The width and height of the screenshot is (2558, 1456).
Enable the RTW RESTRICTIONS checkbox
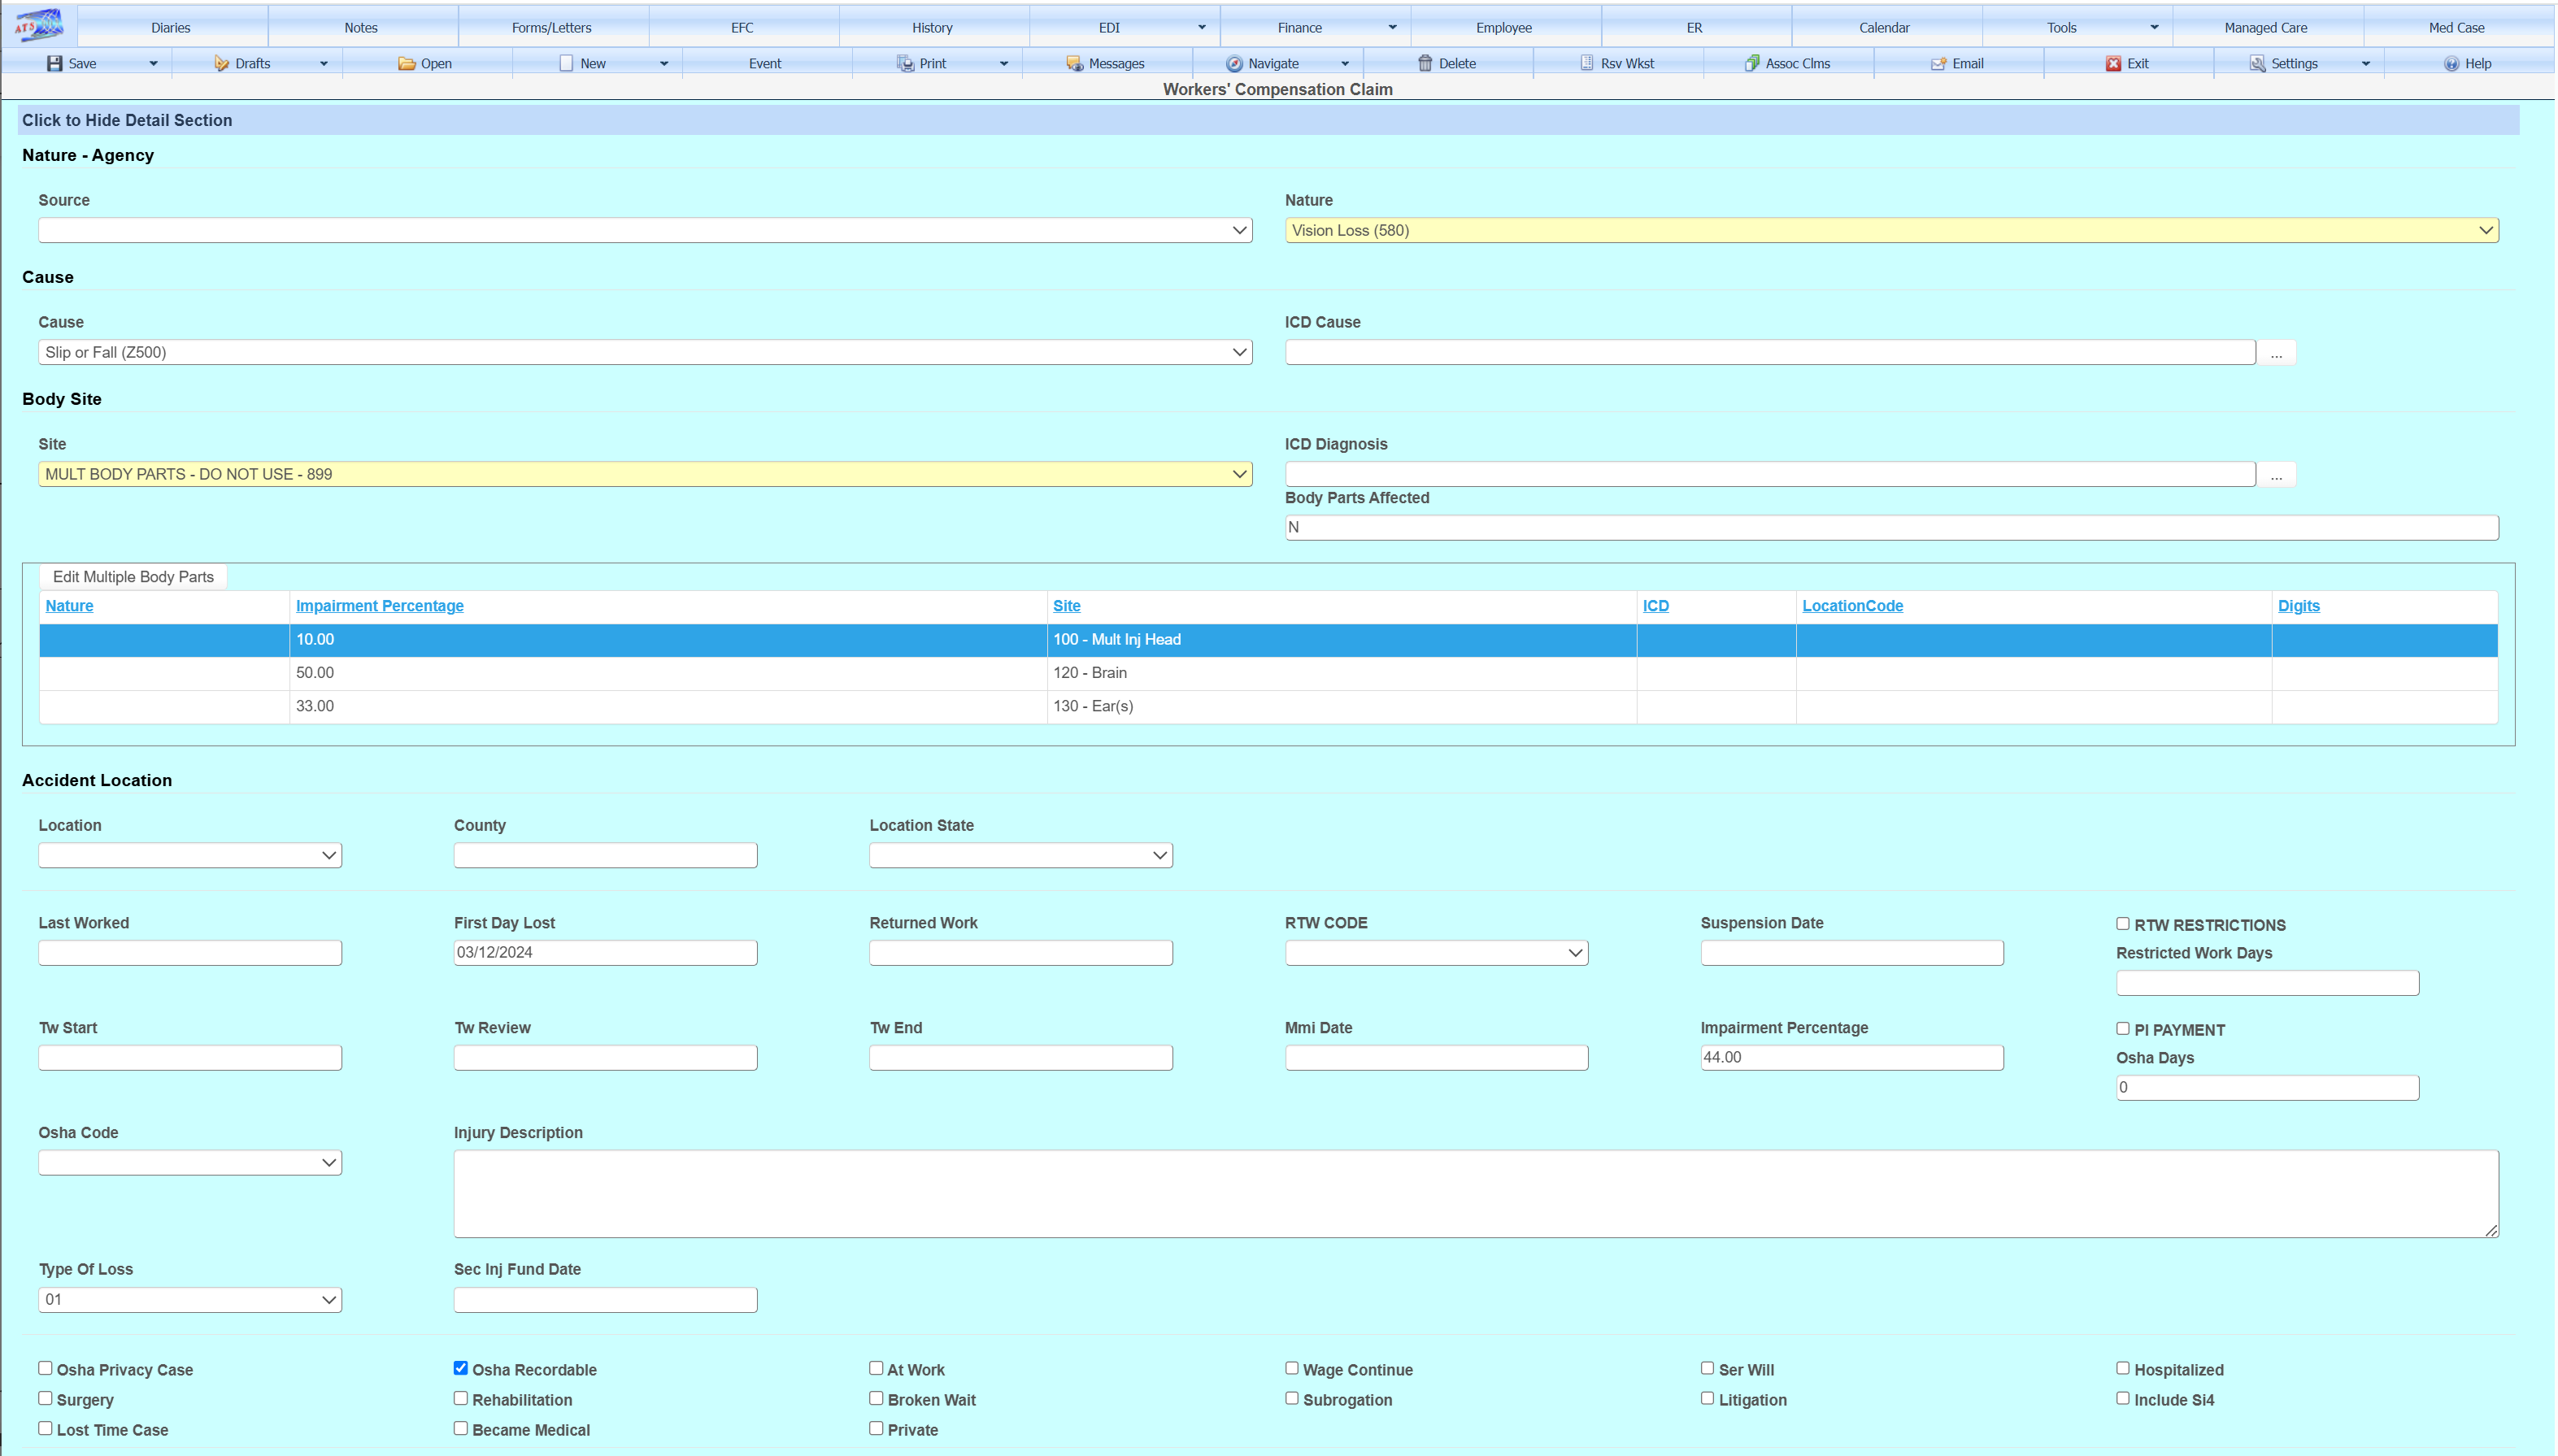(x=2122, y=923)
